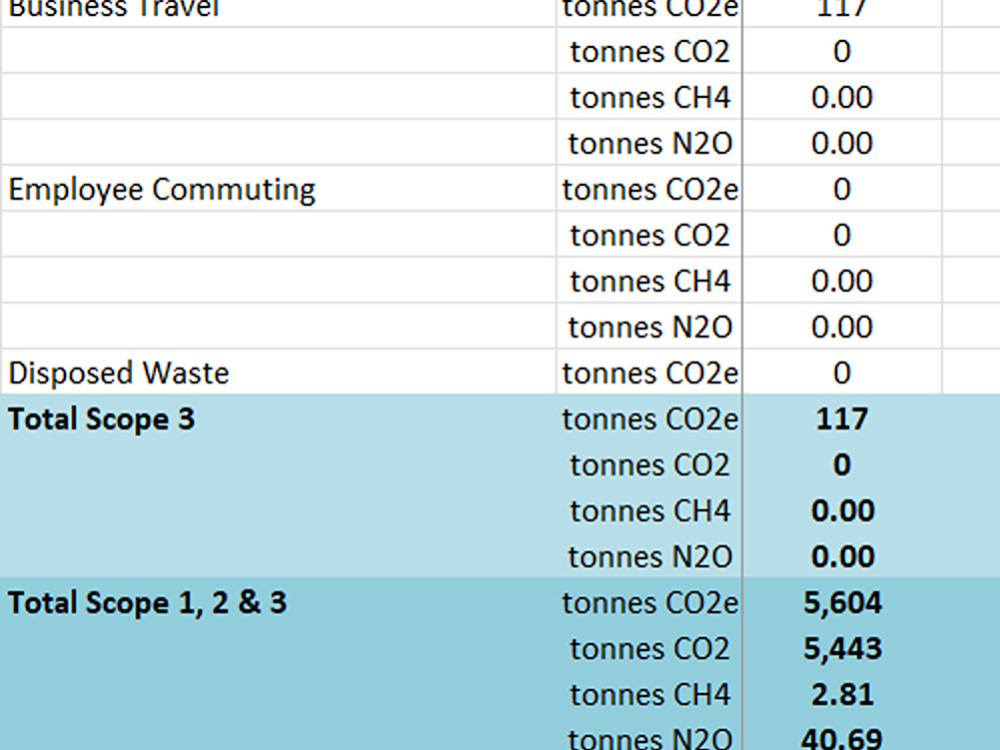Click 'tonnes CO2e' beside the 5,604 value
The height and width of the screenshot is (750, 1000).
(x=649, y=602)
